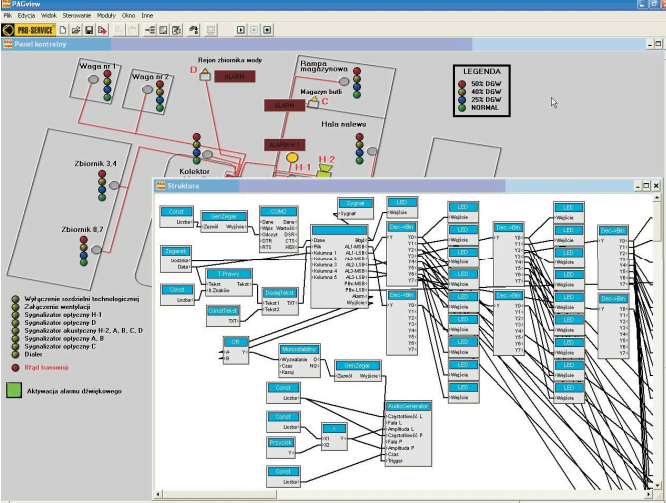This screenshot has width=666, height=503.
Task: Click ALARM button near Rejon zbiornika wody
Action: (234, 76)
